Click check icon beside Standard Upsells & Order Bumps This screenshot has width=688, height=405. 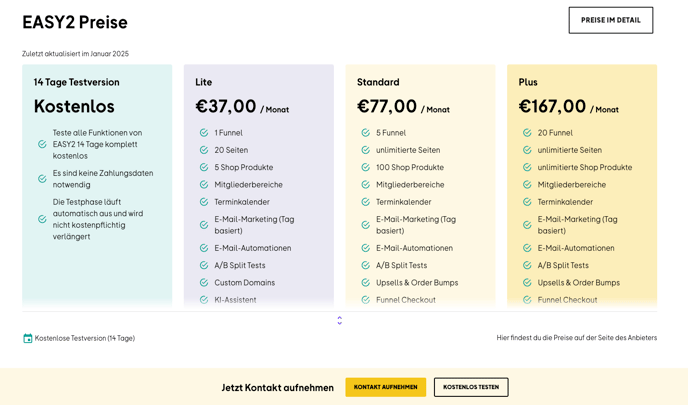click(366, 283)
